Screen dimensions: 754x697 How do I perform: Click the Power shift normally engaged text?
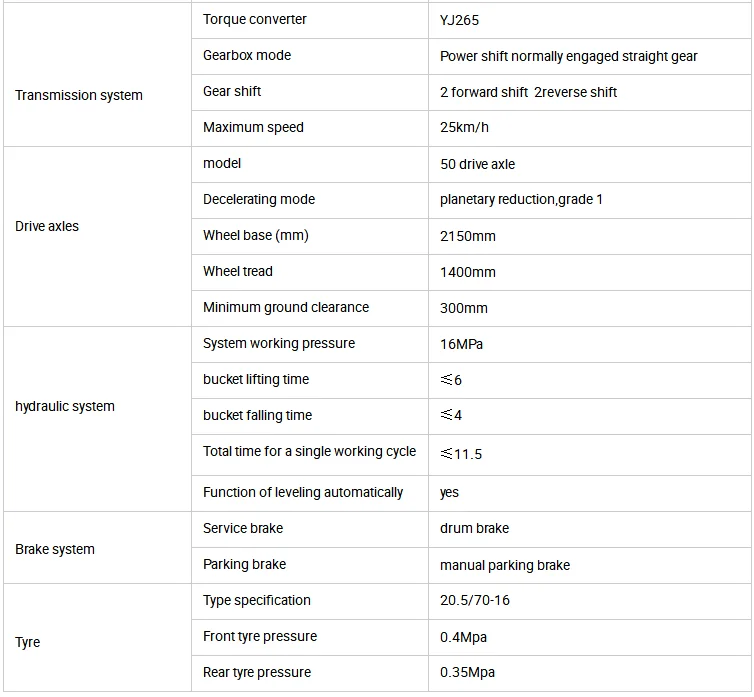[x=568, y=56]
